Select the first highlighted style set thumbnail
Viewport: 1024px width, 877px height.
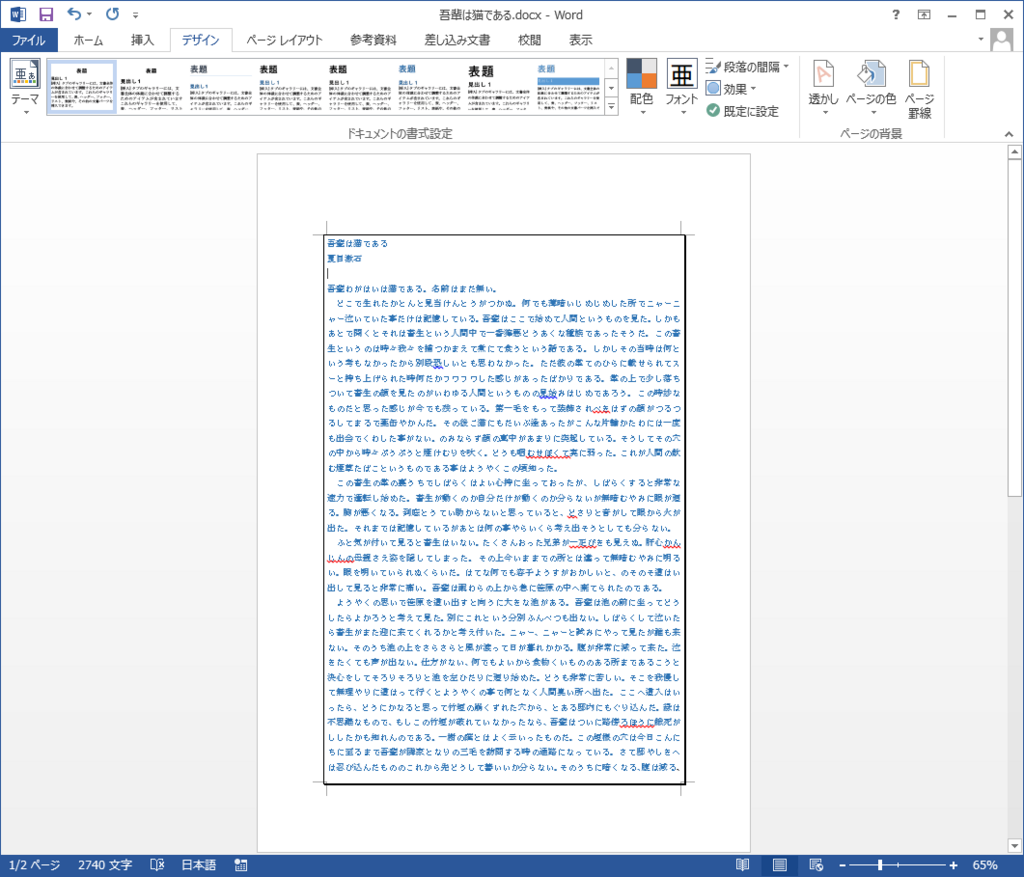click(x=82, y=88)
